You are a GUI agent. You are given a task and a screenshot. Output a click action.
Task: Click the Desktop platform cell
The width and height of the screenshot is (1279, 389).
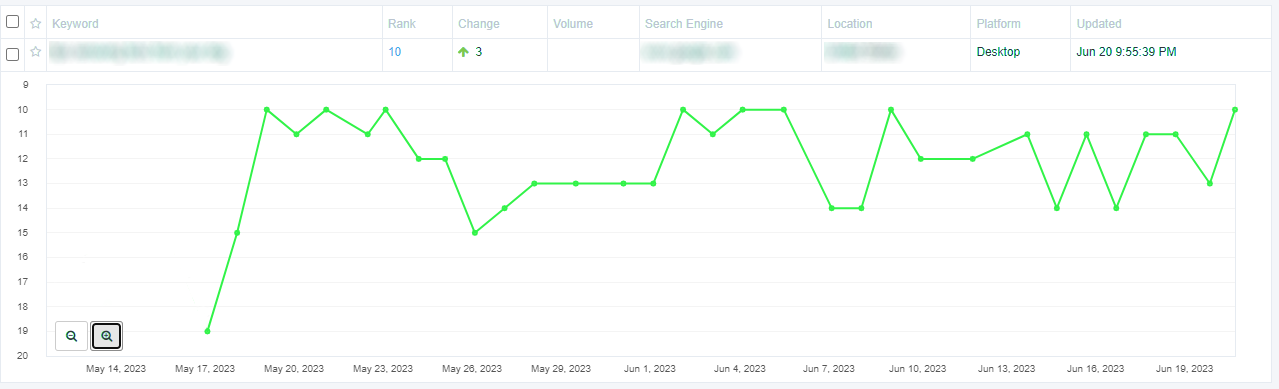(x=998, y=52)
